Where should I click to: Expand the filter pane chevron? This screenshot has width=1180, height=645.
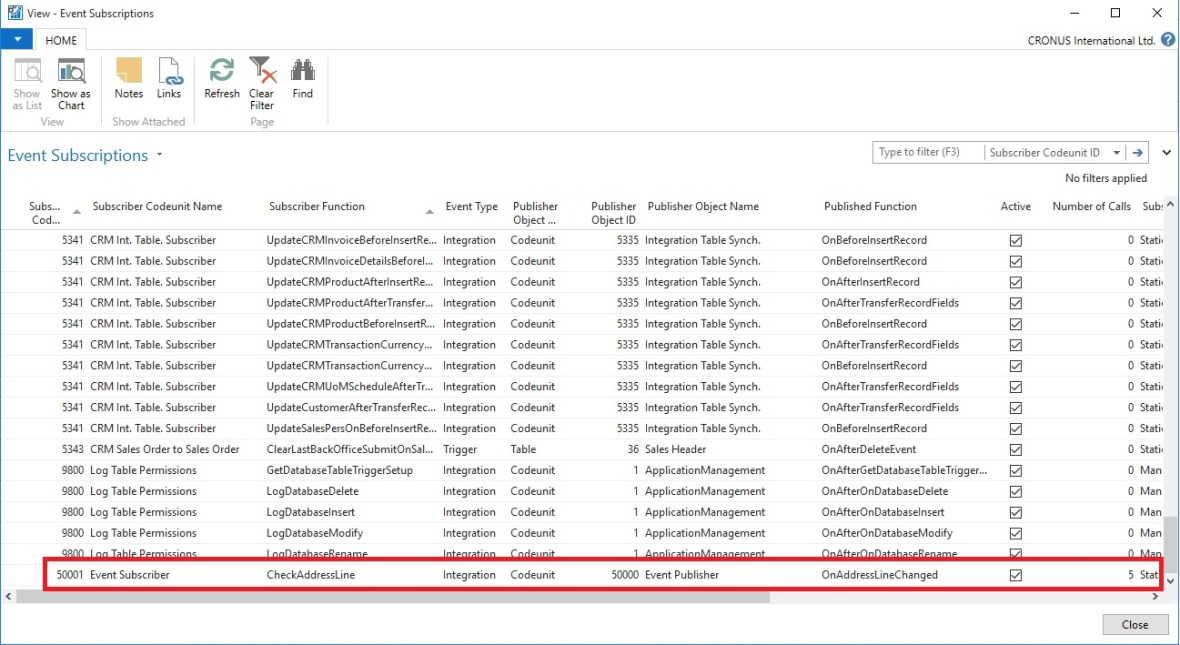[1166, 153]
